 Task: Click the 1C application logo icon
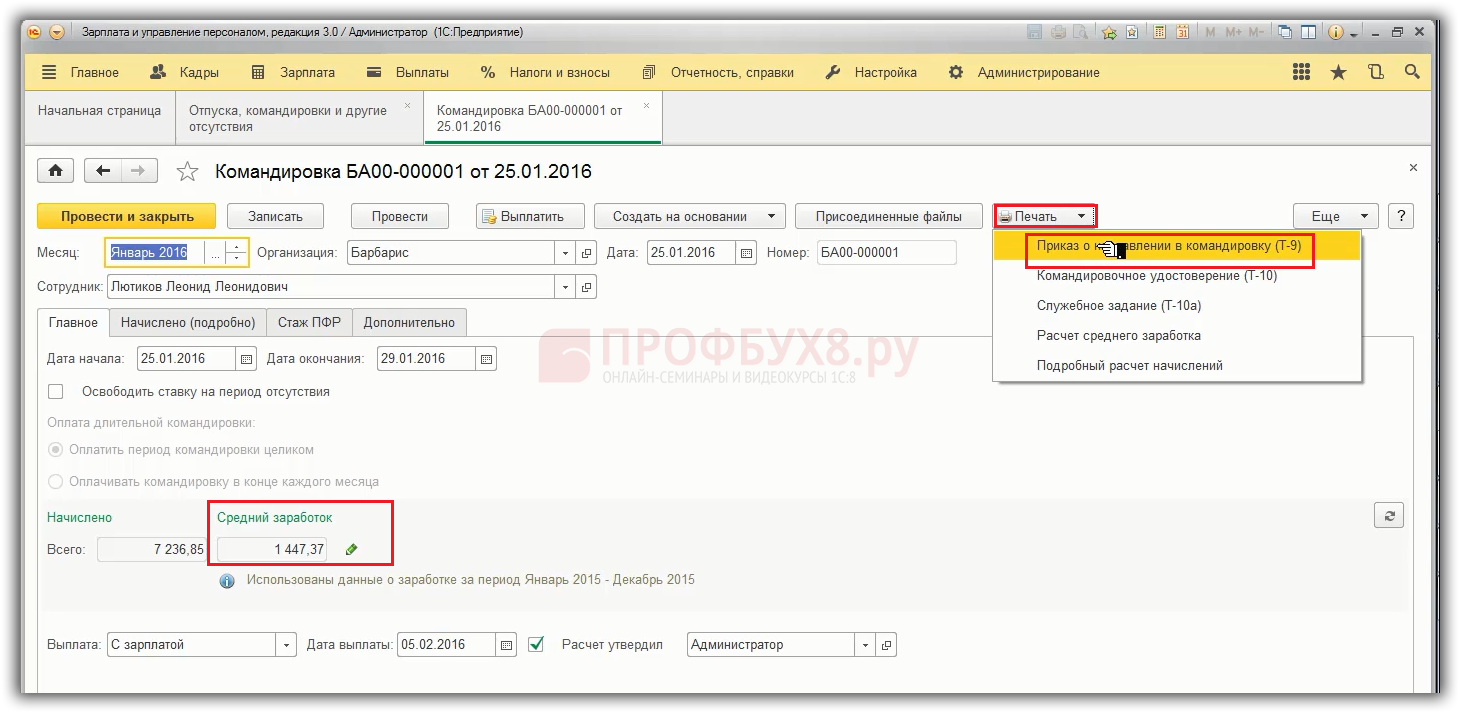click(x=34, y=32)
